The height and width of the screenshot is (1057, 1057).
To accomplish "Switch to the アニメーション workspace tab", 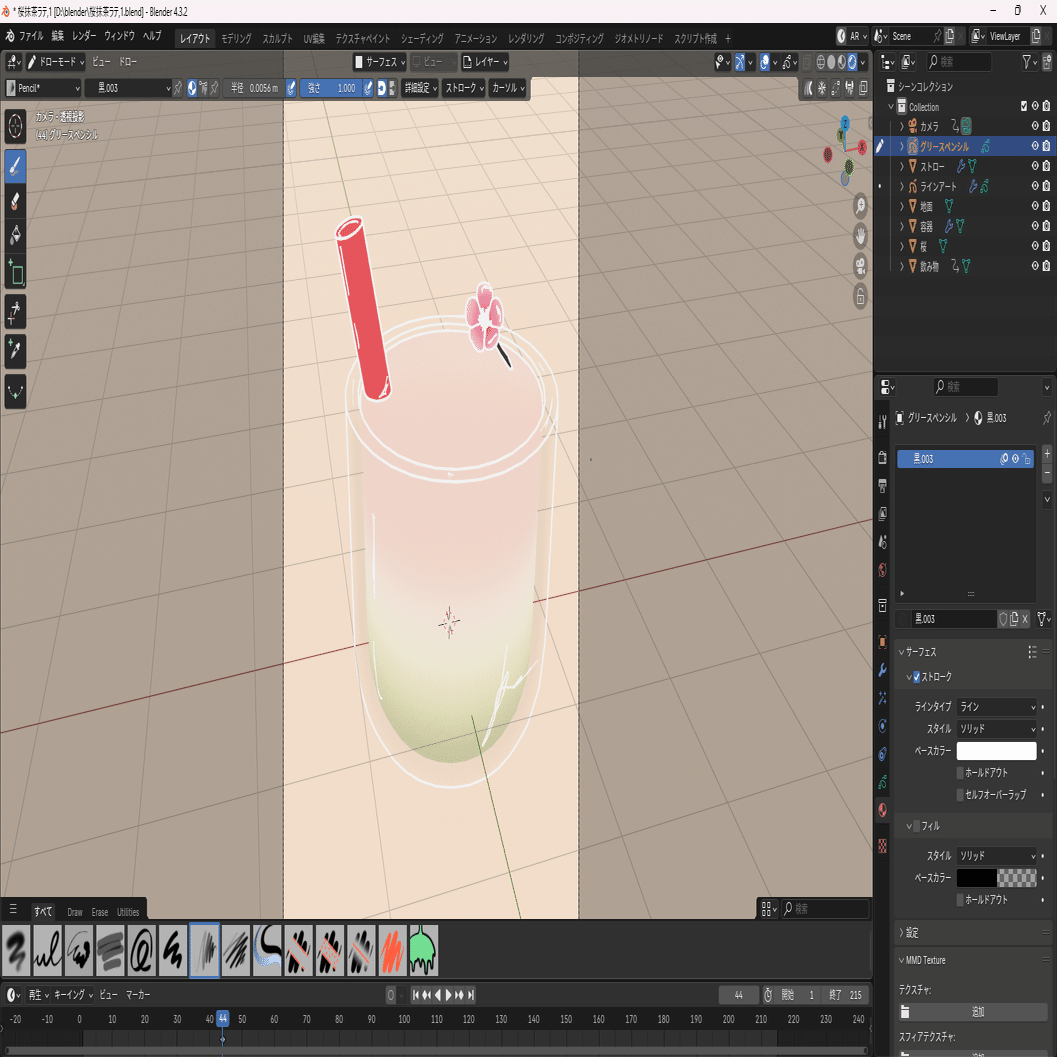I will (x=476, y=38).
